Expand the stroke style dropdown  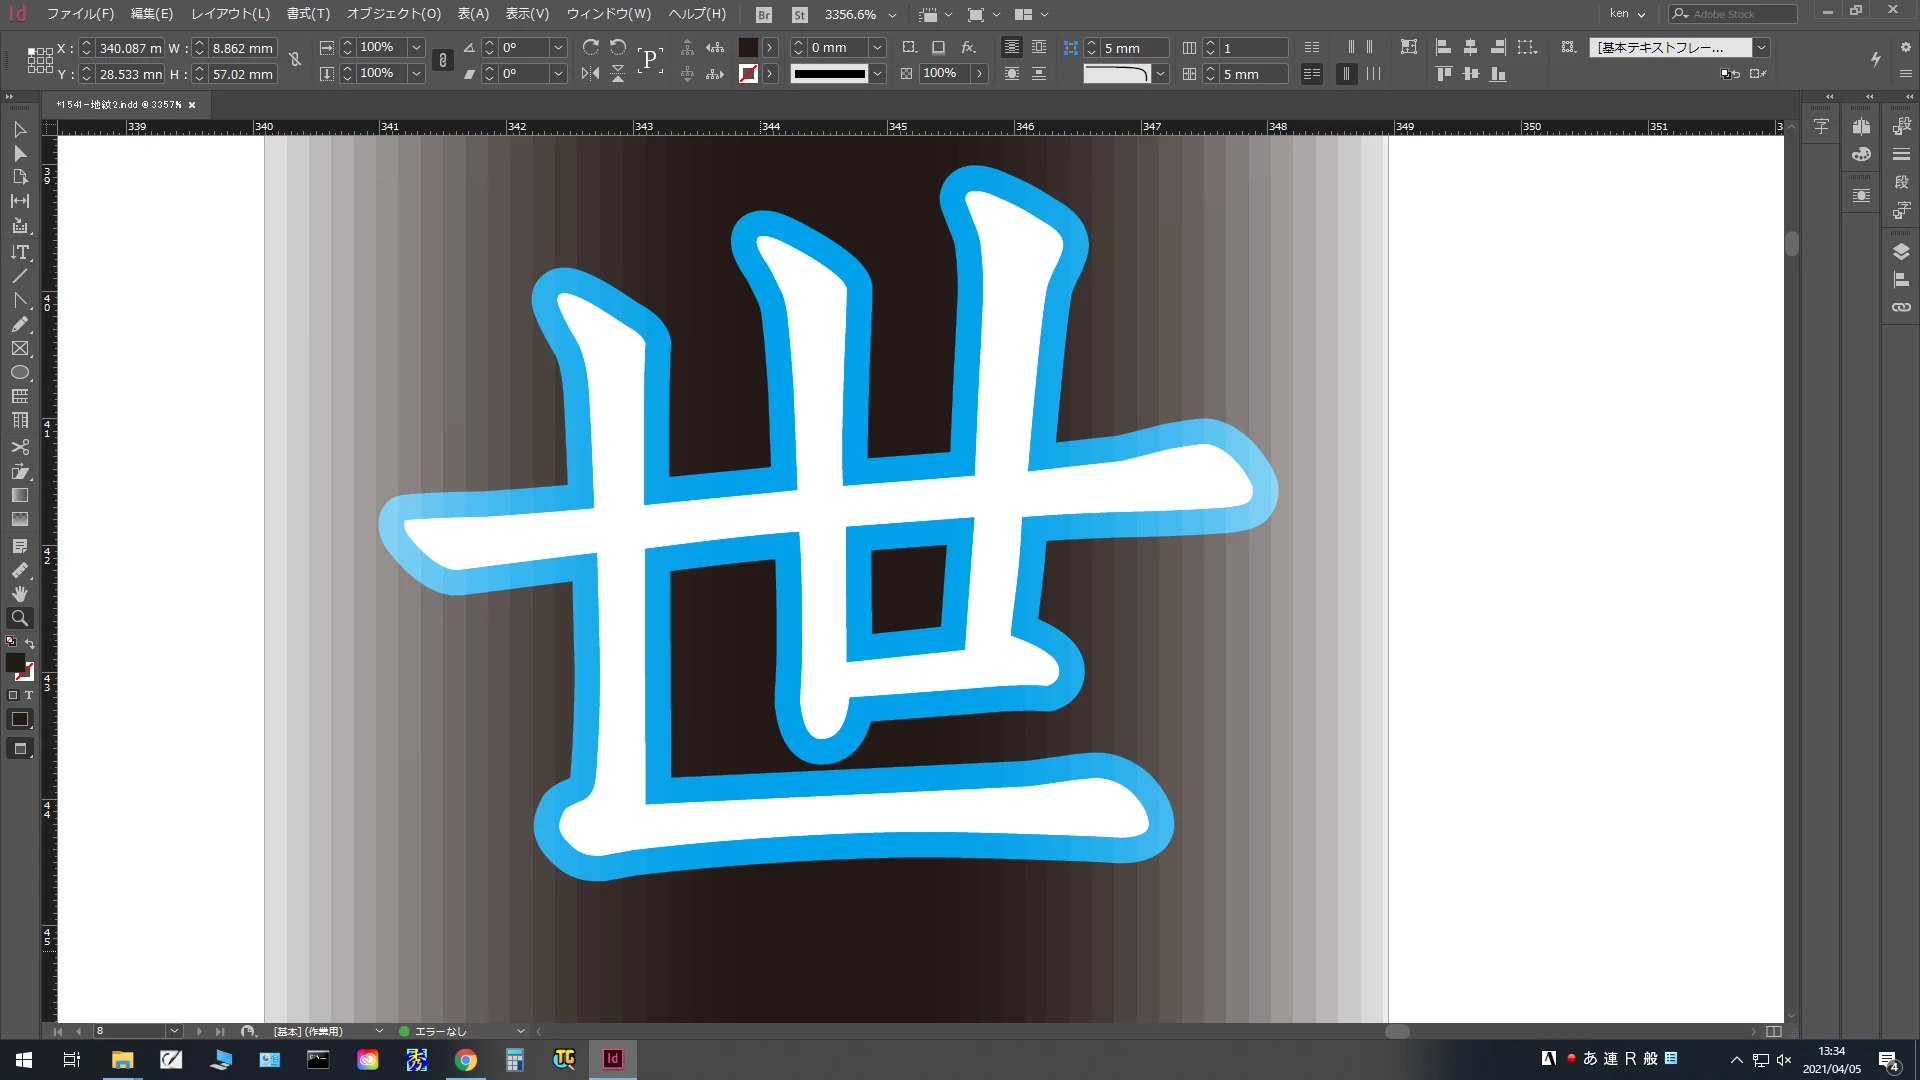[877, 73]
